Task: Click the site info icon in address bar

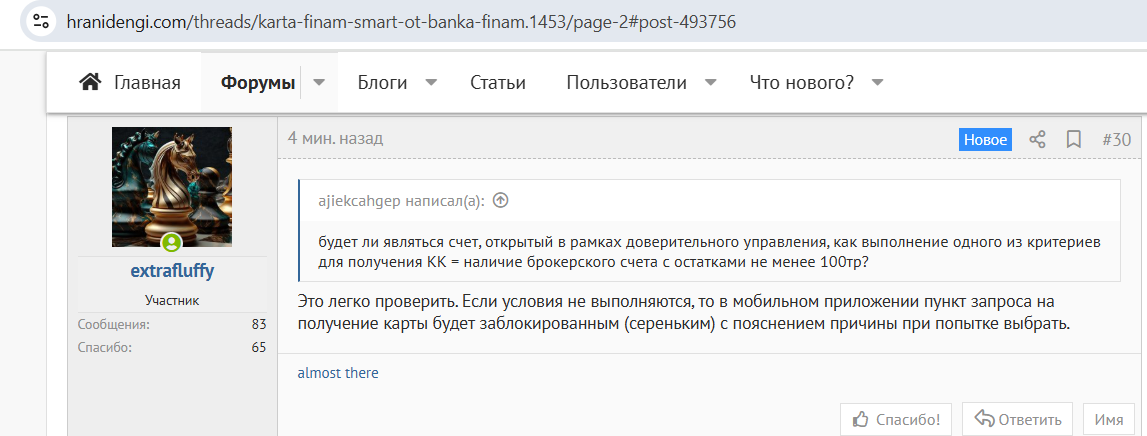Action: [x=41, y=21]
